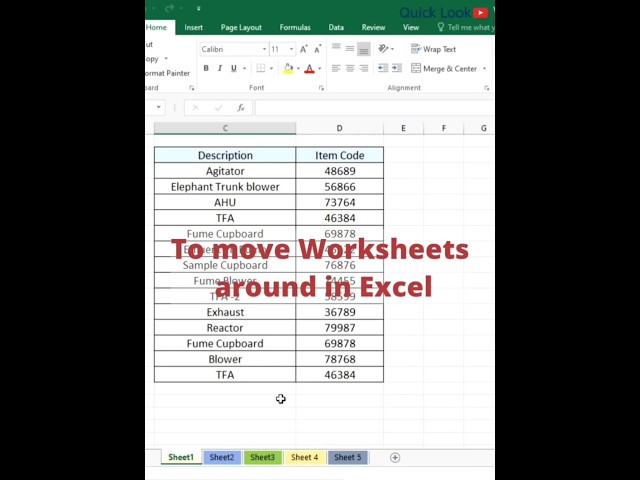The image size is (640, 480).
Task: Align text right
Action: [364, 68]
